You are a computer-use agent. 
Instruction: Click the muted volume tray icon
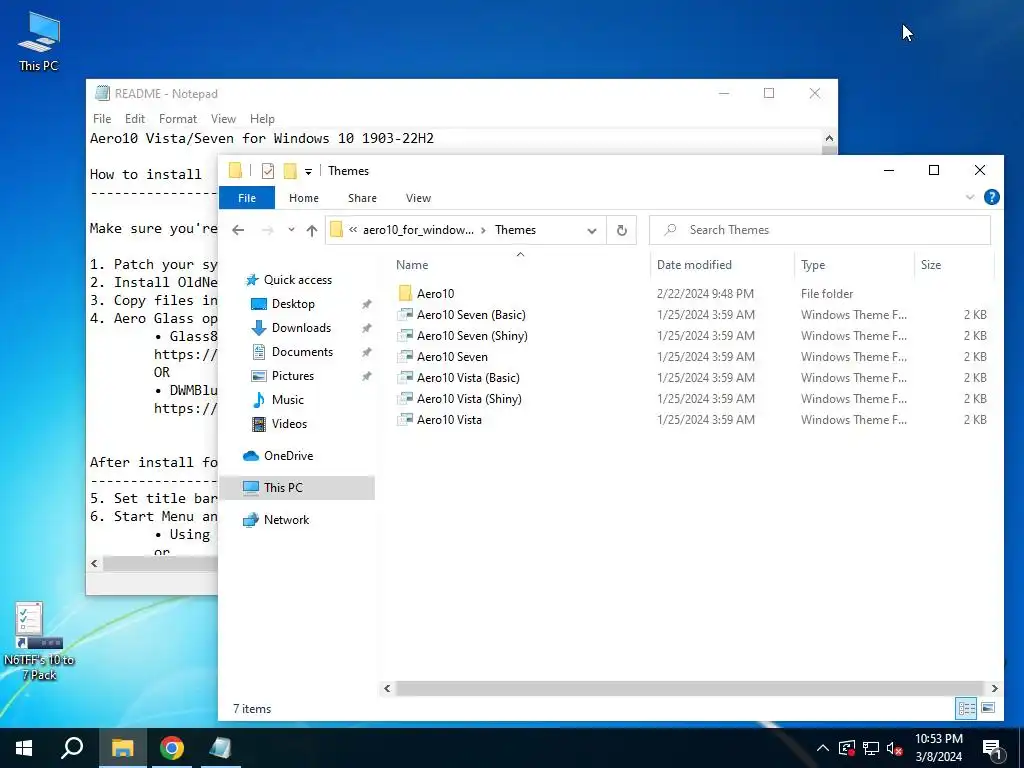[x=894, y=748]
